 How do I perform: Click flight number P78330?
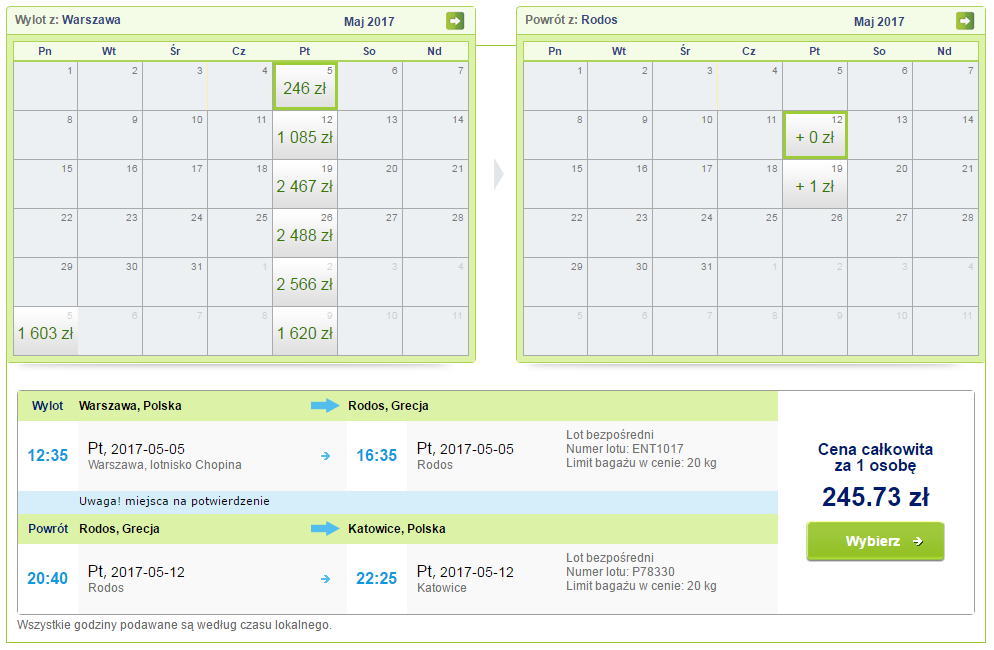(654, 572)
